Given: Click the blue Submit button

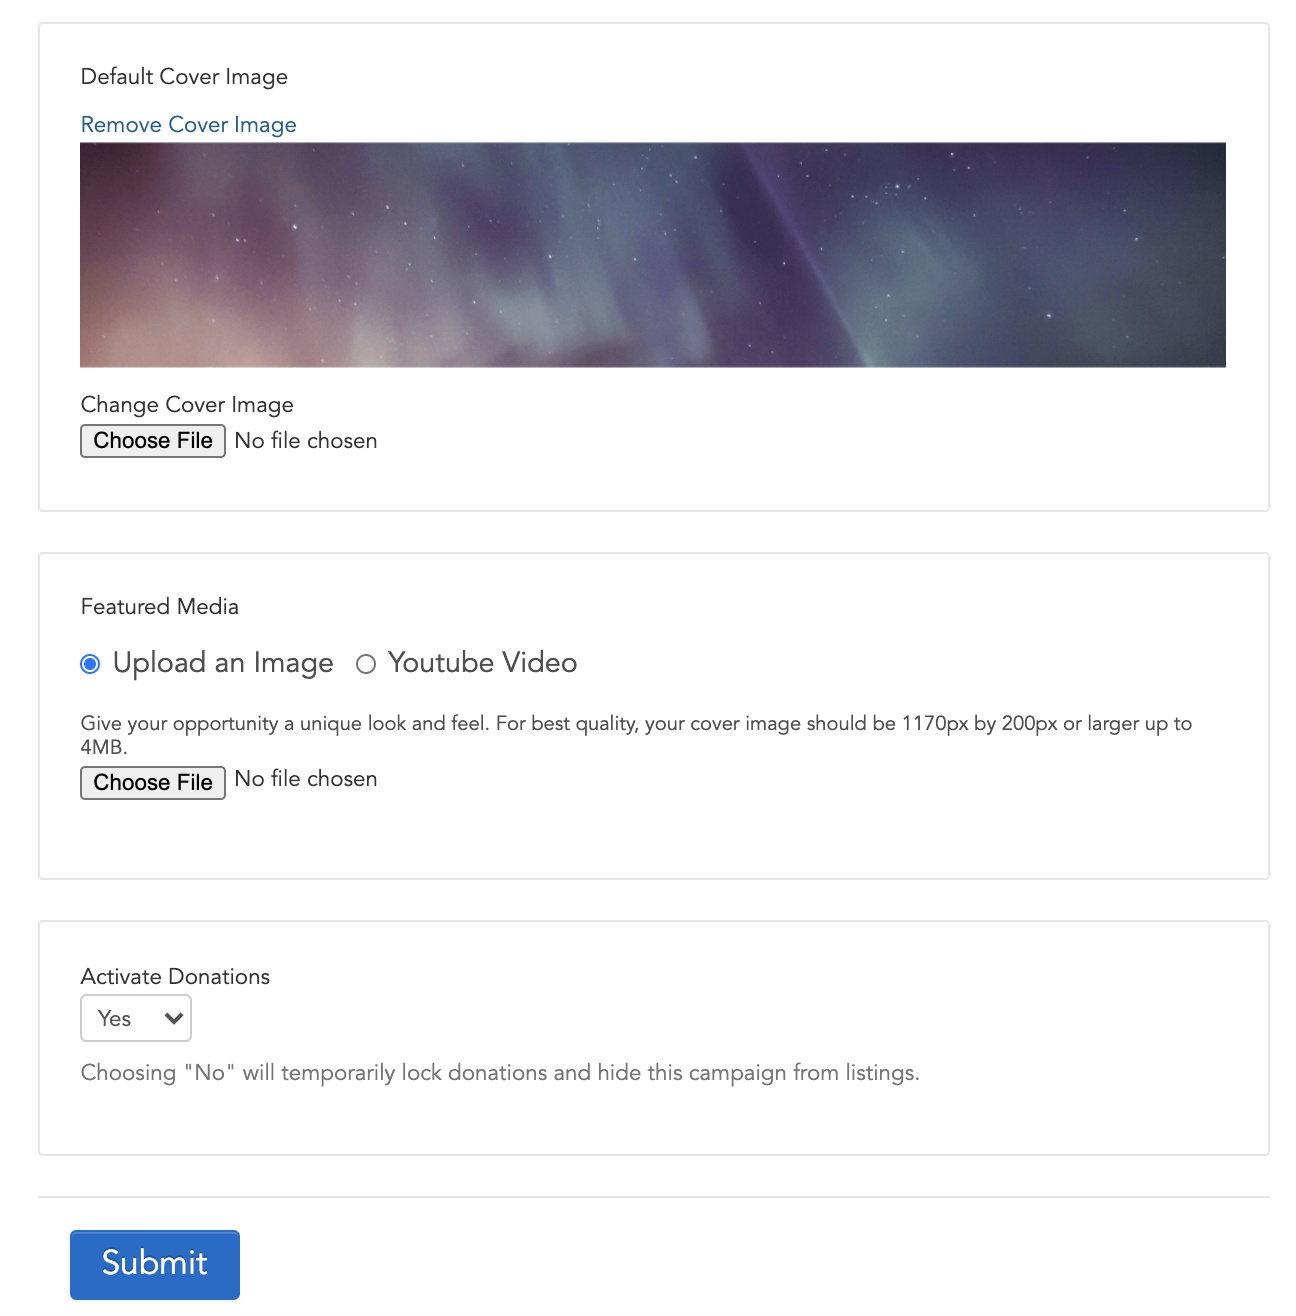Looking at the screenshot, I should [155, 1265].
